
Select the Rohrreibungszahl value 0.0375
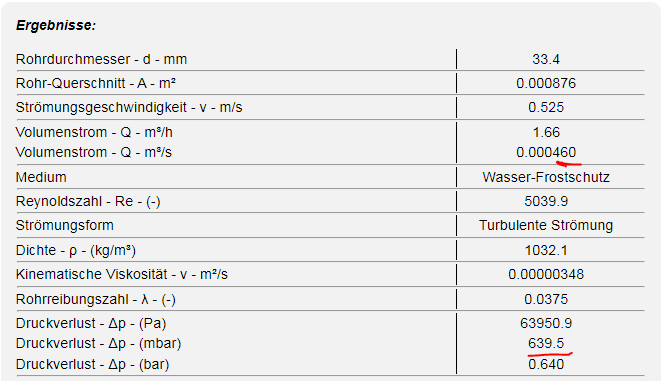[546, 299]
